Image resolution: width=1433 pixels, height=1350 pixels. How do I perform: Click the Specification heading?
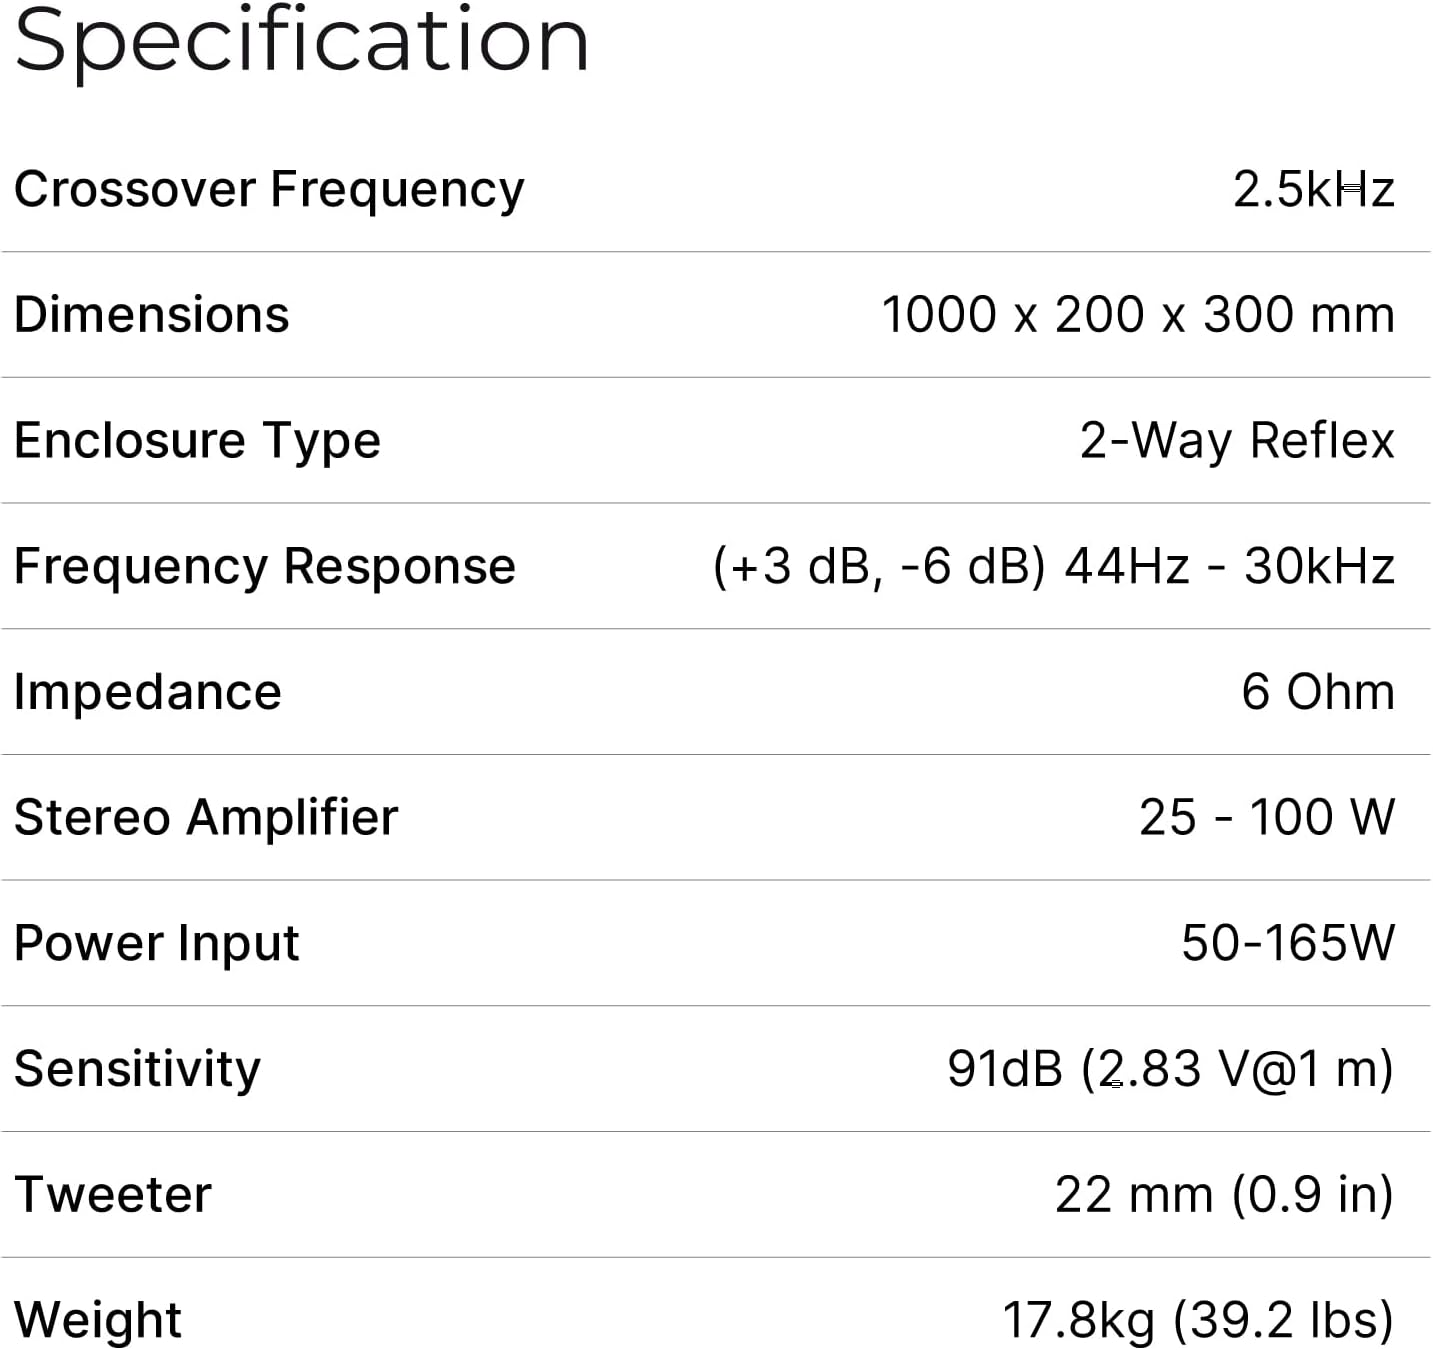click(301, 40)
